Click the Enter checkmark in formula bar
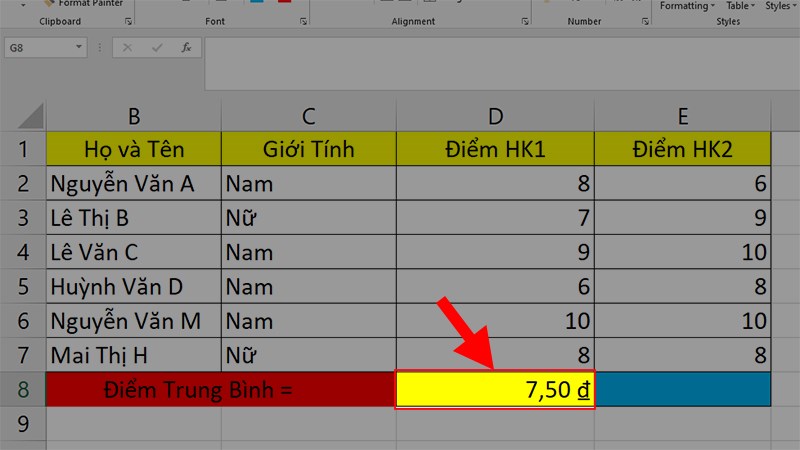The width and height of the screenshot is (800, 450). (156, 47)
